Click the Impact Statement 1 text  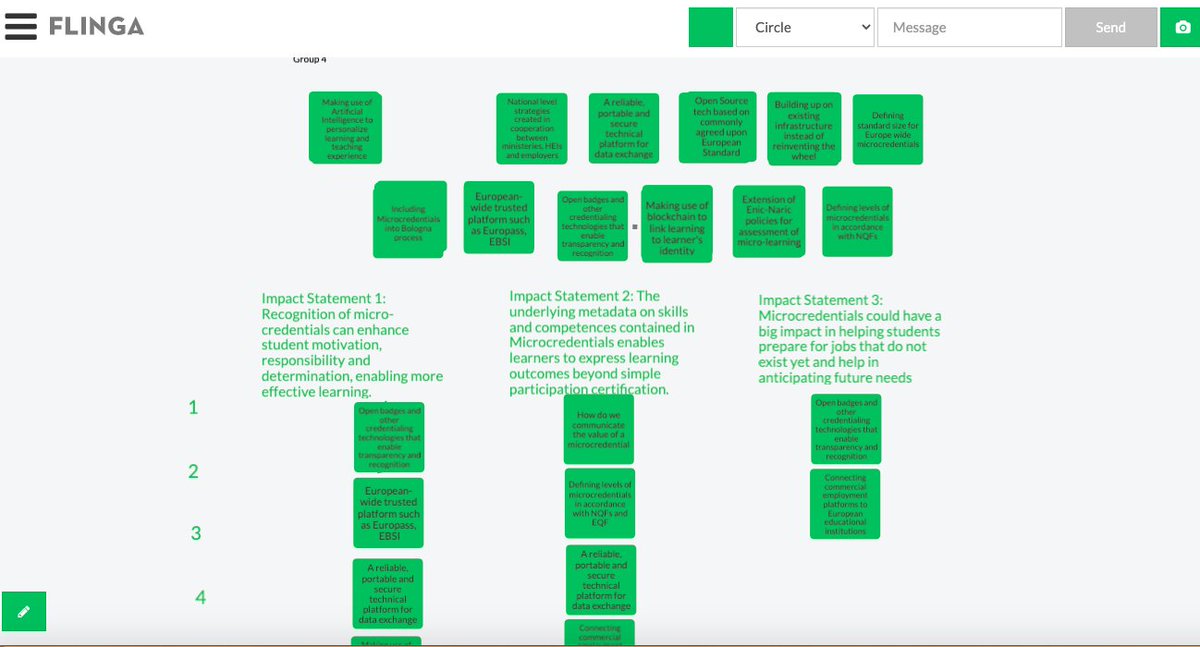pos(352,345)
